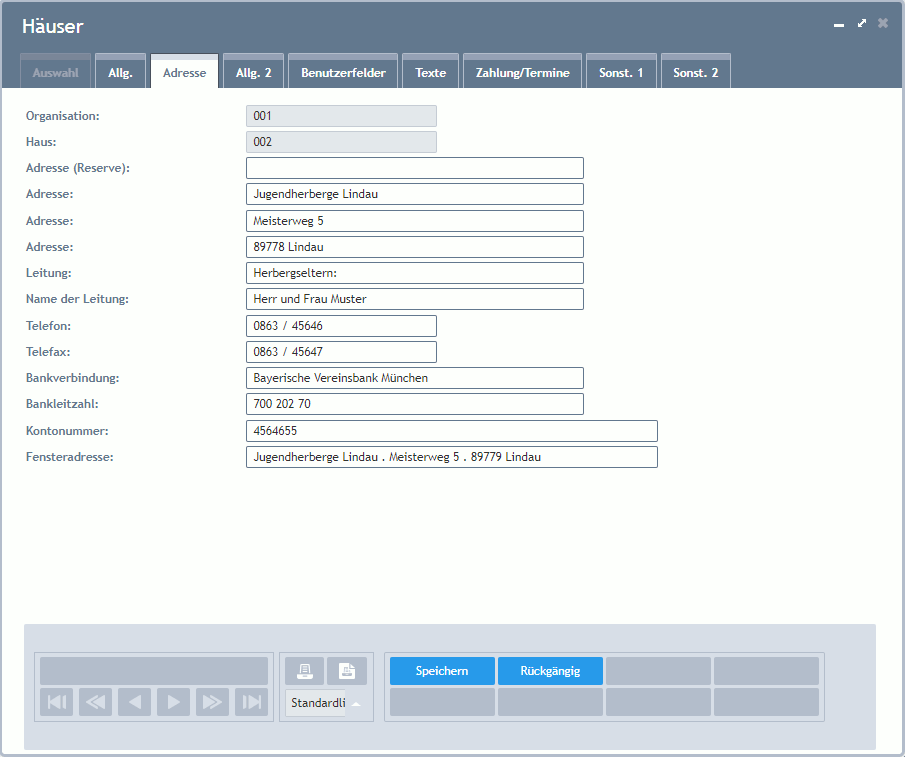
Task: Click the "Telefon:" label
Action: pyautogui.click(x=48, y=326)
